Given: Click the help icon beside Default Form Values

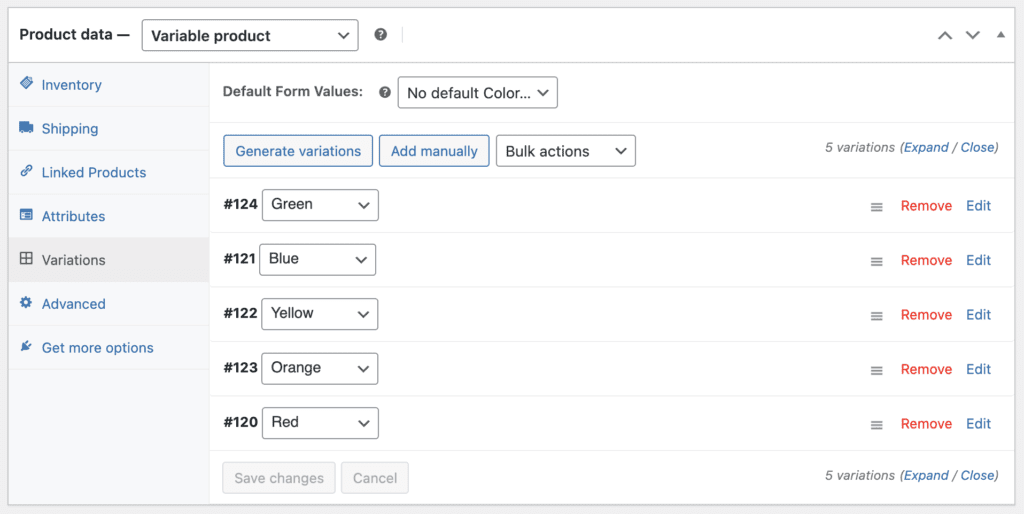Looking at the screenshot, I should [x=385, y=92].
